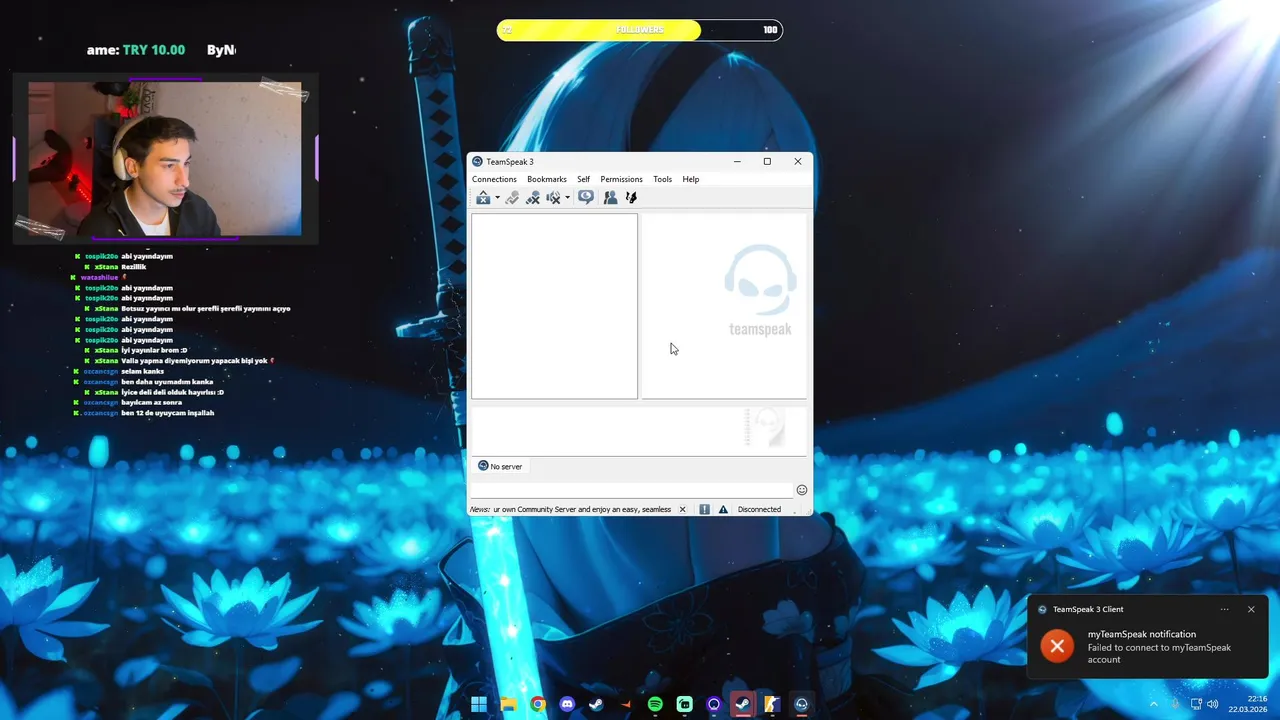Click the Disconnected status text
This screenshot has width=1280, height=720.
[759, 509]
